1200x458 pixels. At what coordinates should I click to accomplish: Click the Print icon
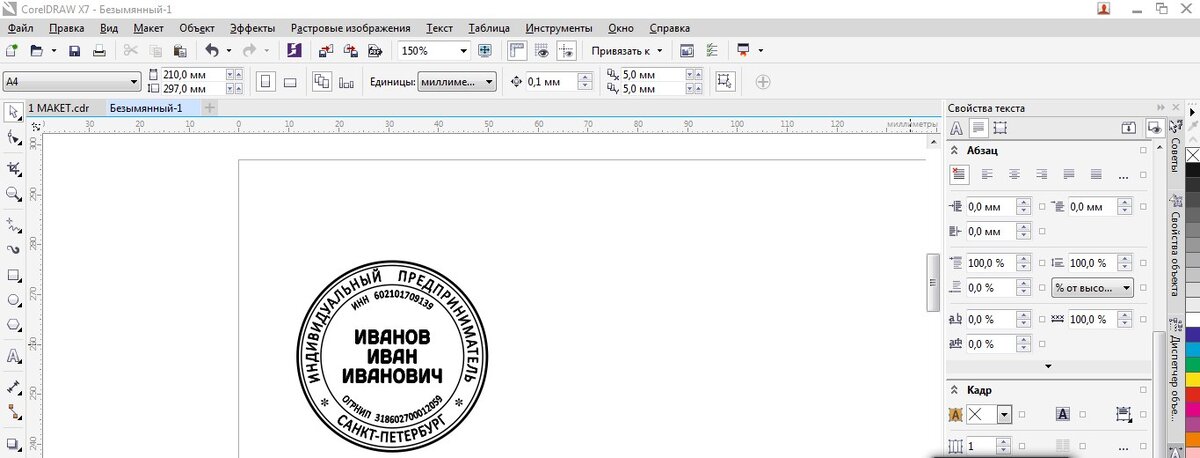pos(99,50)
